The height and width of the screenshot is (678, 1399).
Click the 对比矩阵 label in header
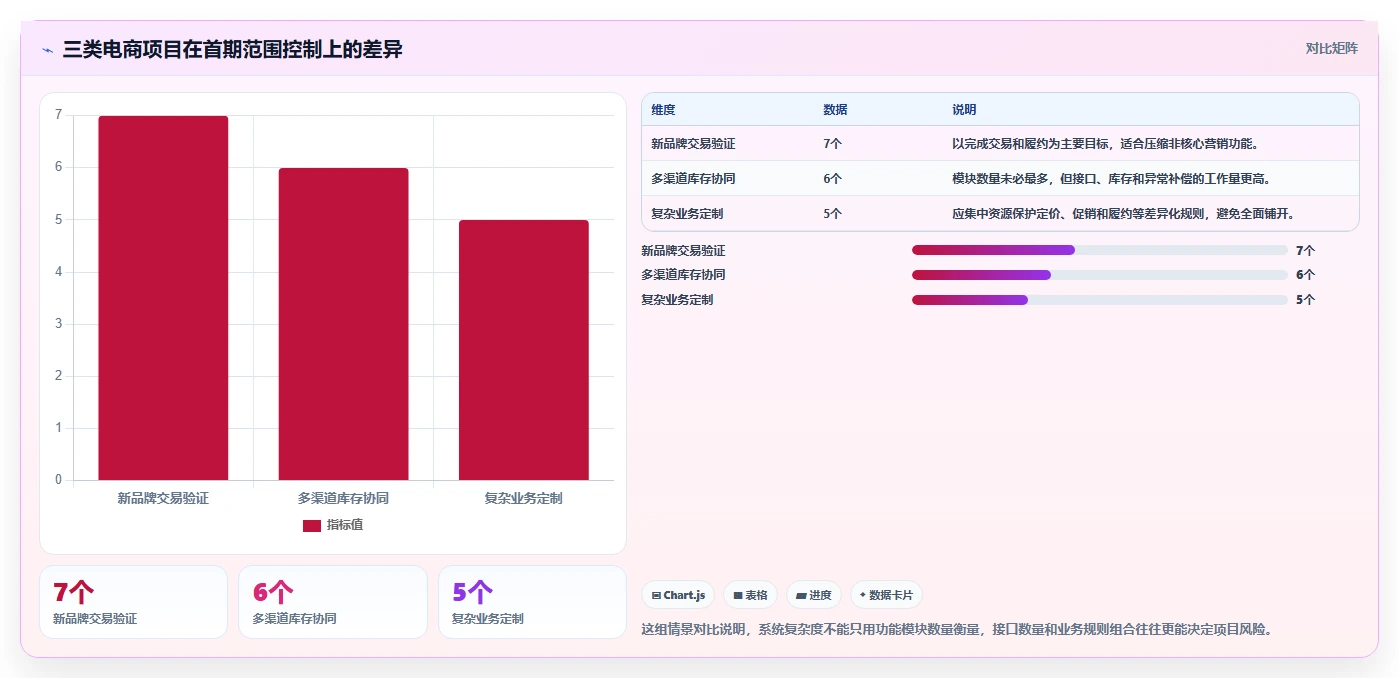pyautogui.click(x=1331, y=48)
